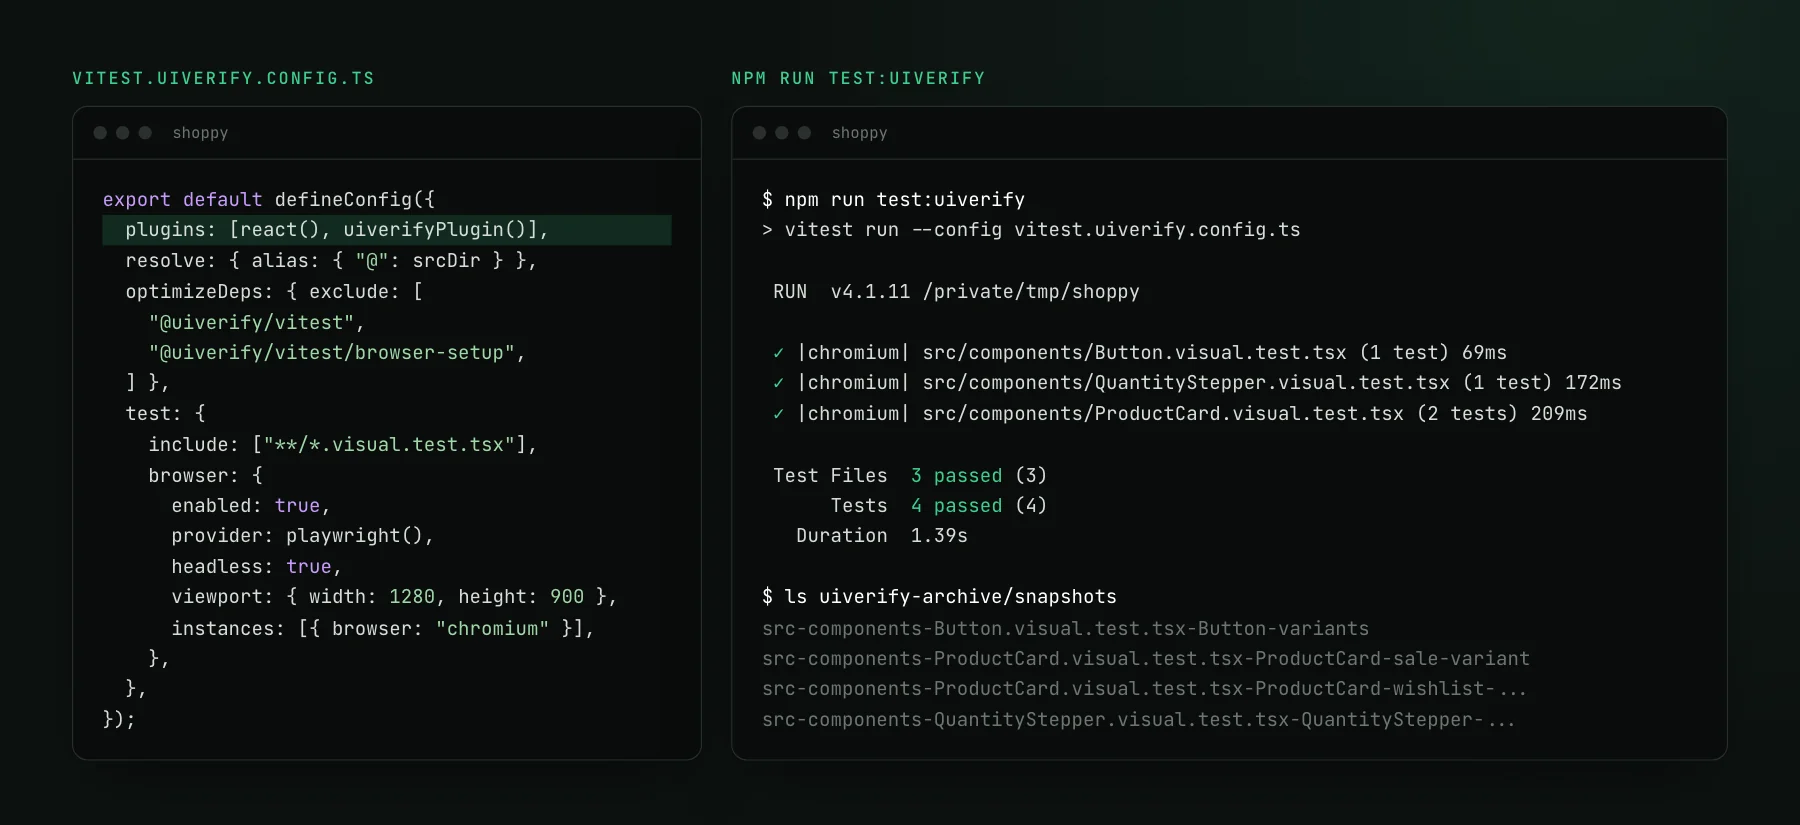Screen dimensions: 1800x825
Task: Click the shoppy title in the terminal window
Action: [x=859, y=133]
